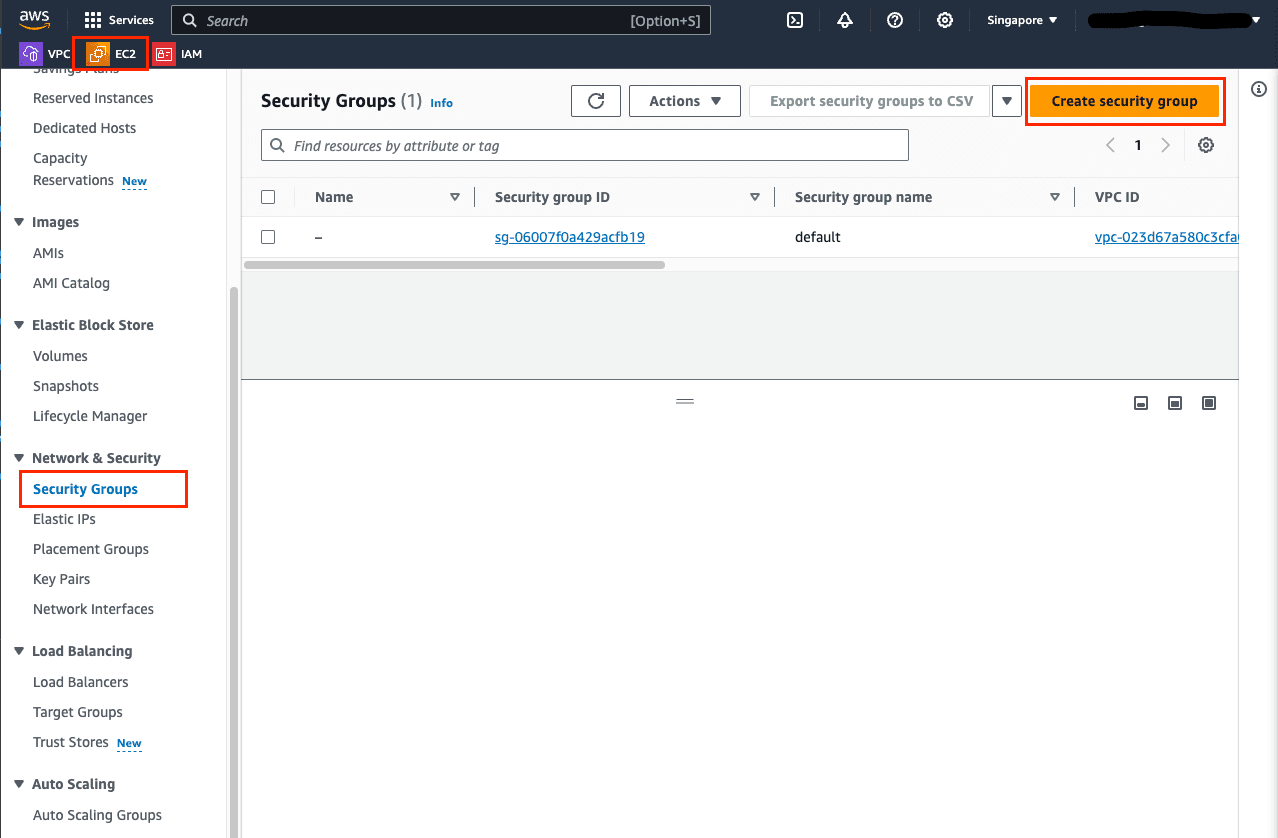Select all rows with header checkbox
Image resolution: width=1278 pixels, height=838 pixels.
coord(268,197)
